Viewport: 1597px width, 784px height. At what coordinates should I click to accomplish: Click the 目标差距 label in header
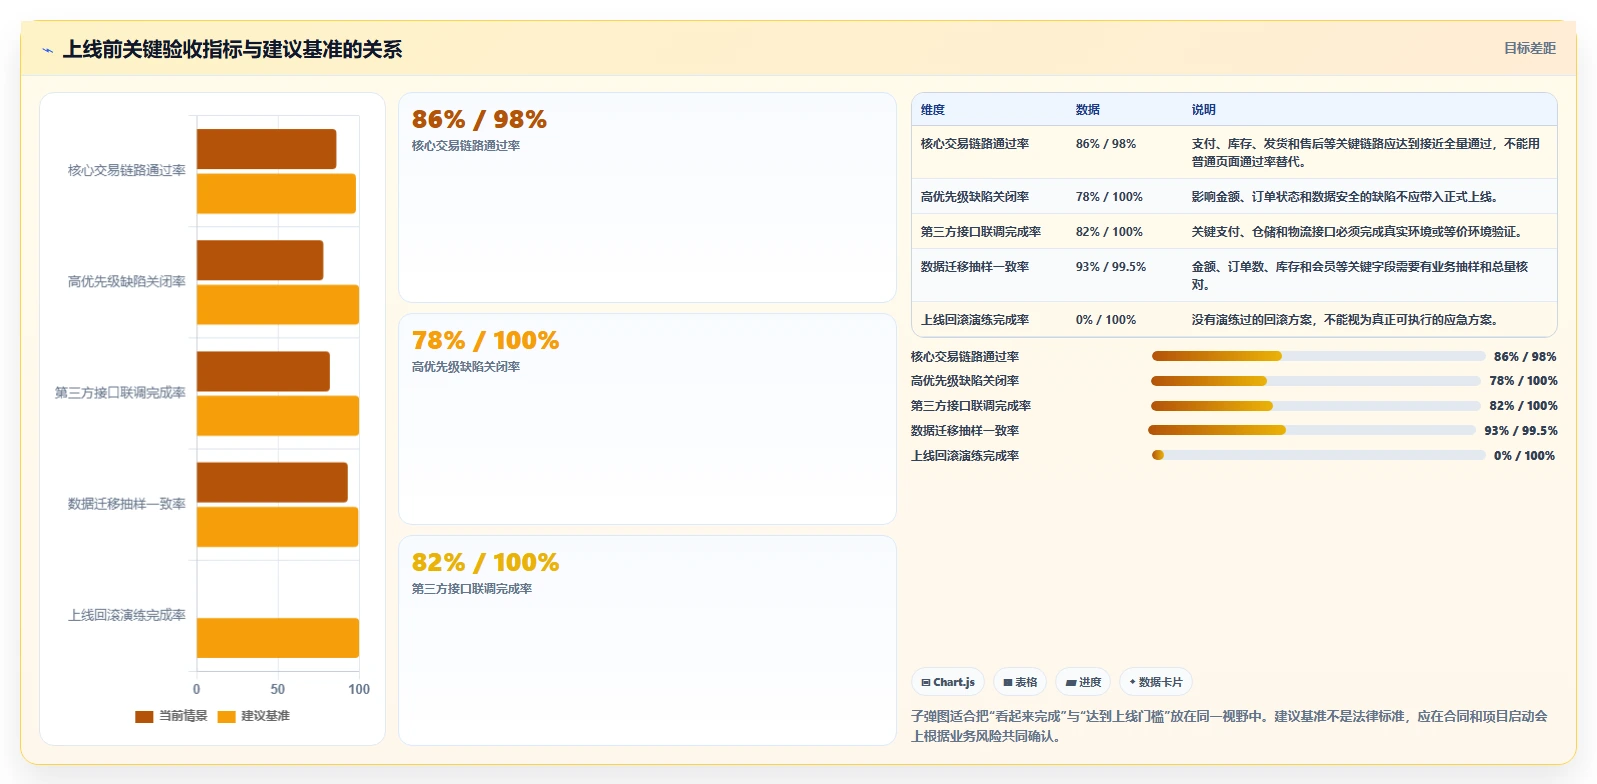coord(1529,48)
